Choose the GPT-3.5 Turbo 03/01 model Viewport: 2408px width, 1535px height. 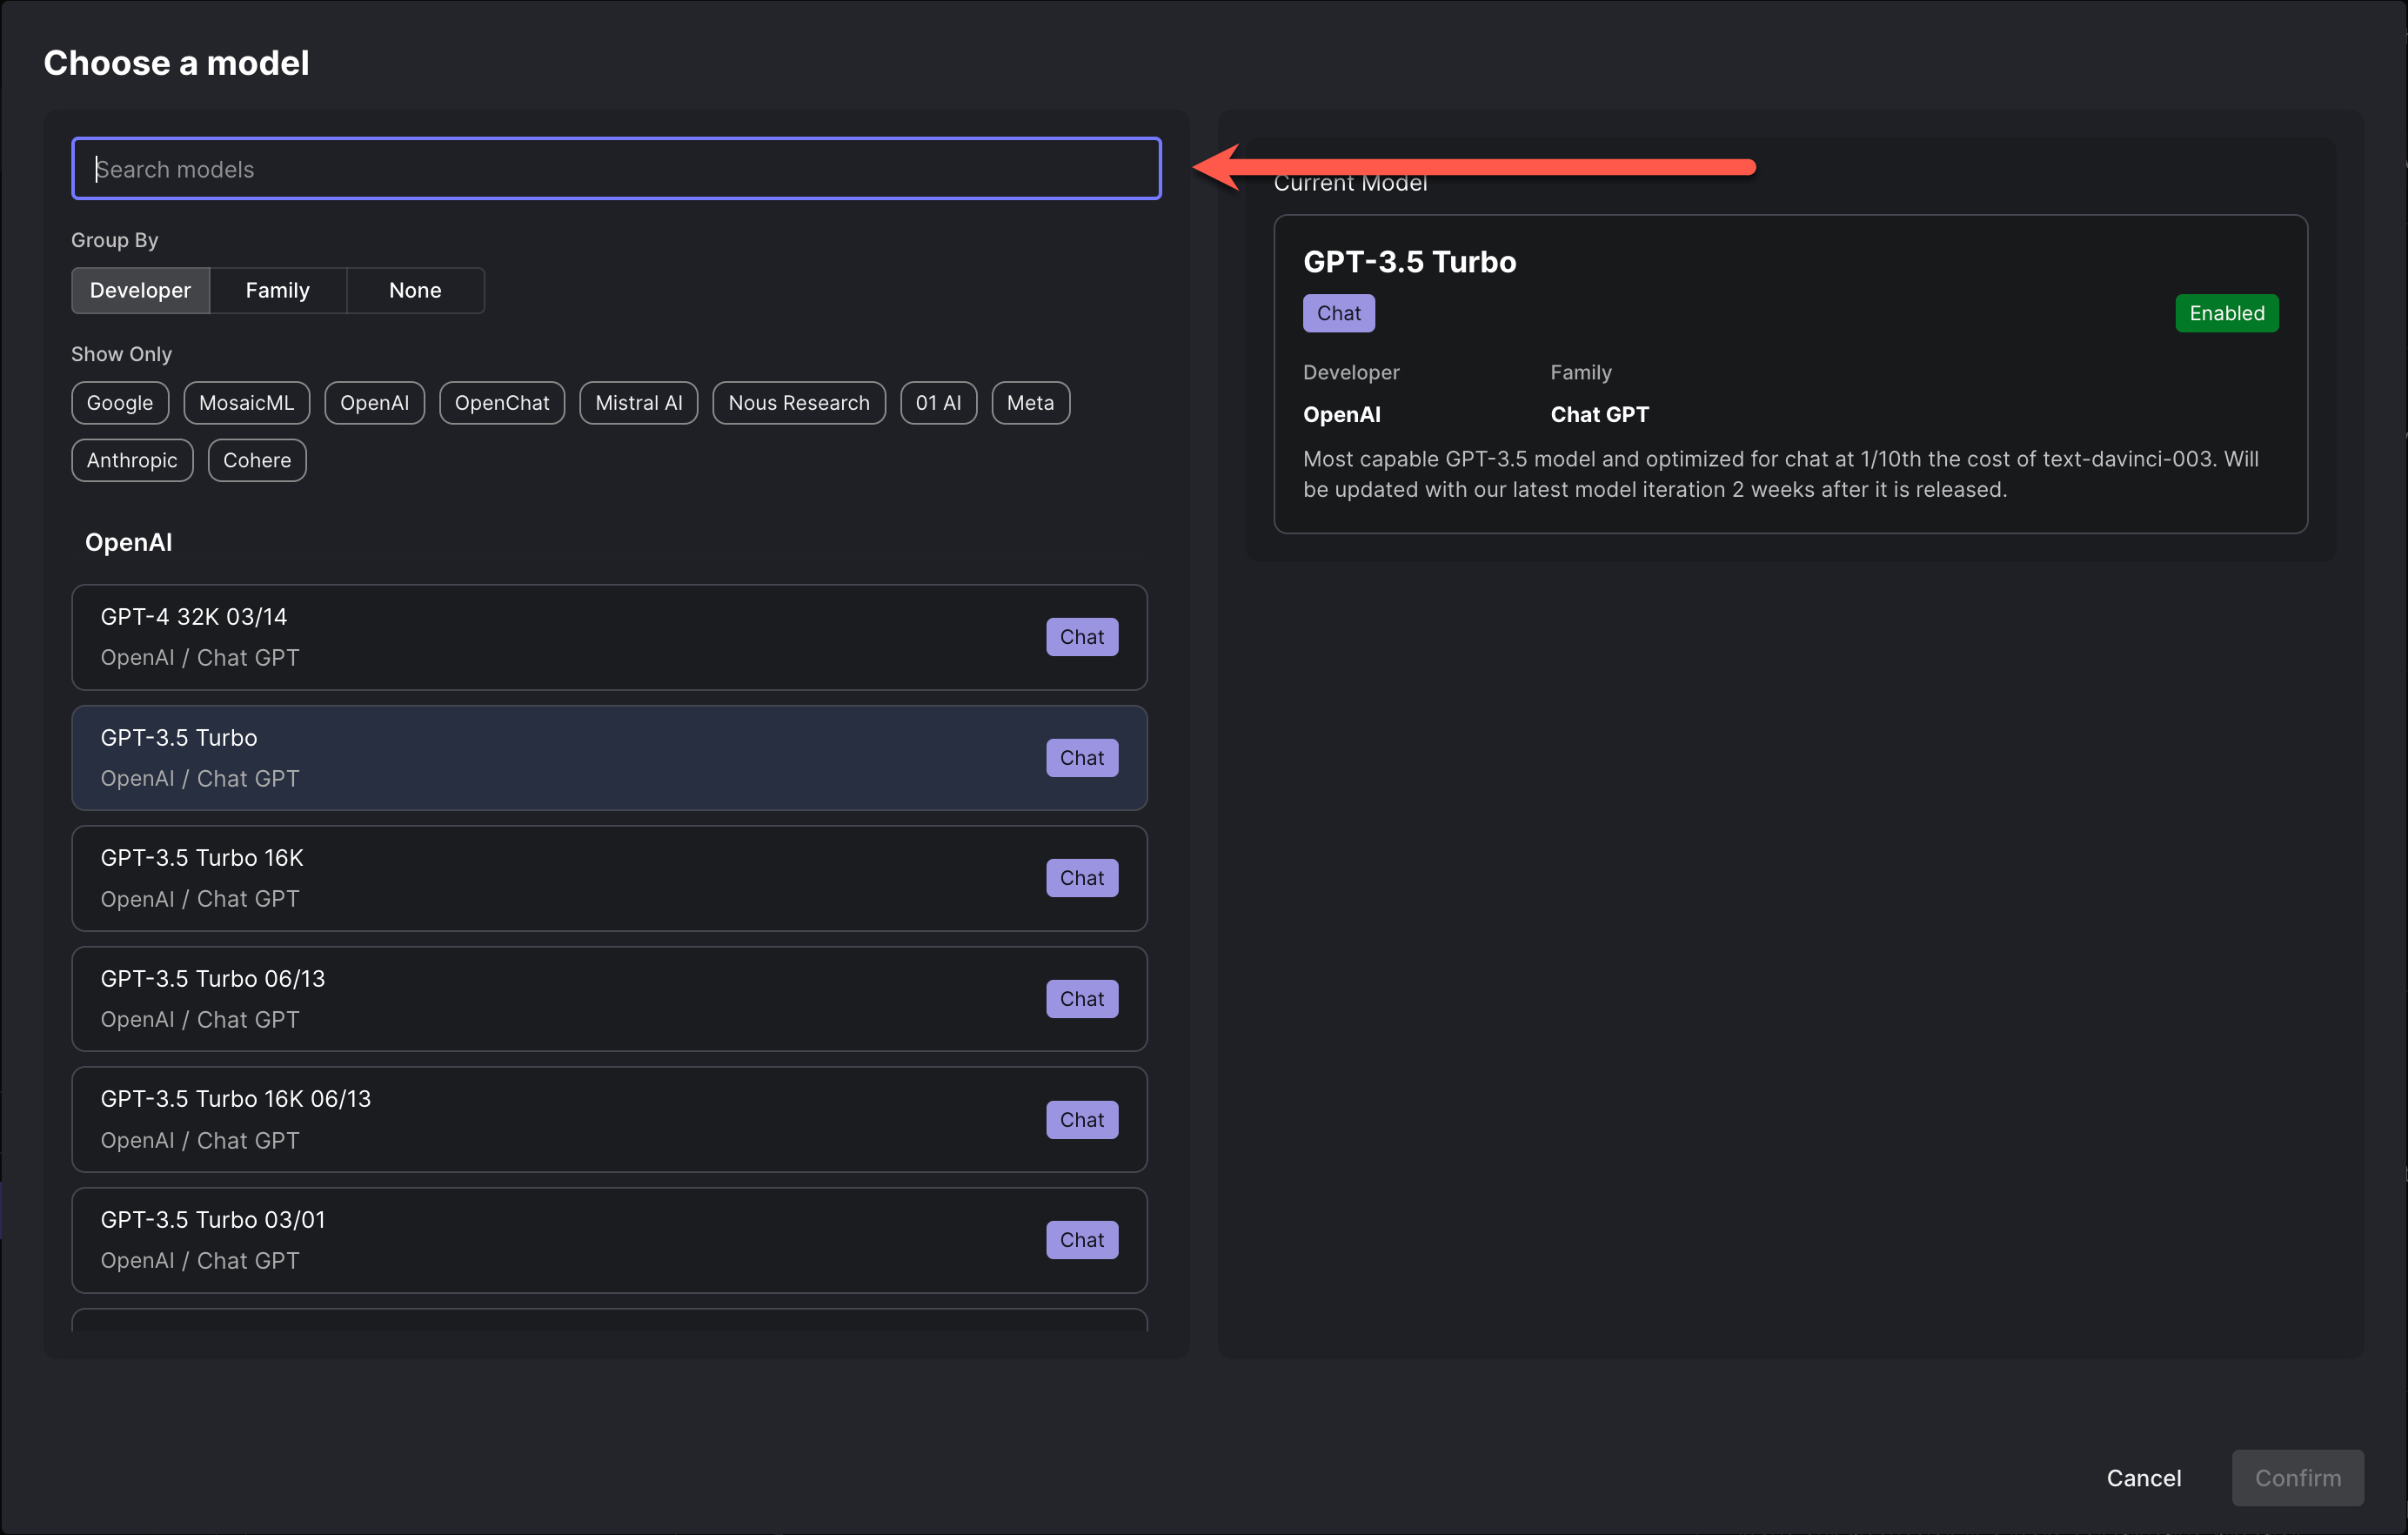(x=609, y=1240)
